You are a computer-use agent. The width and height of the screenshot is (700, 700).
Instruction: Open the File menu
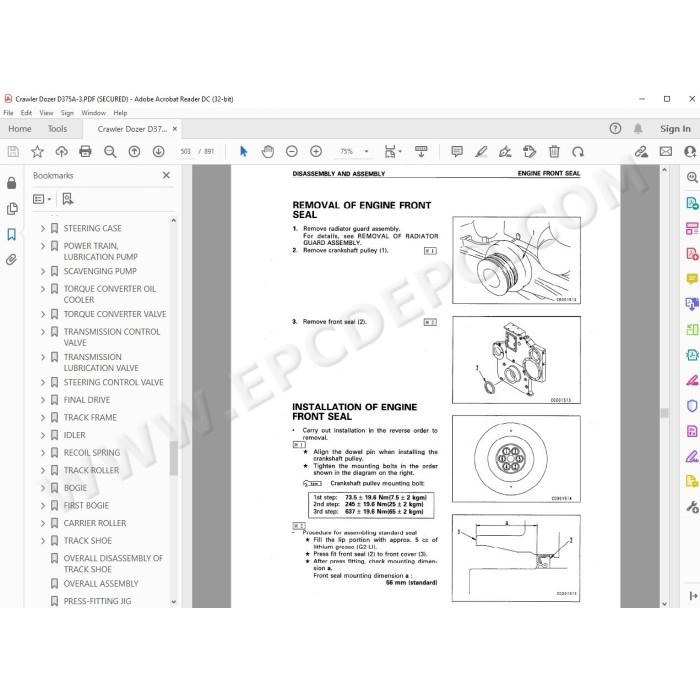tap(8, 113)
